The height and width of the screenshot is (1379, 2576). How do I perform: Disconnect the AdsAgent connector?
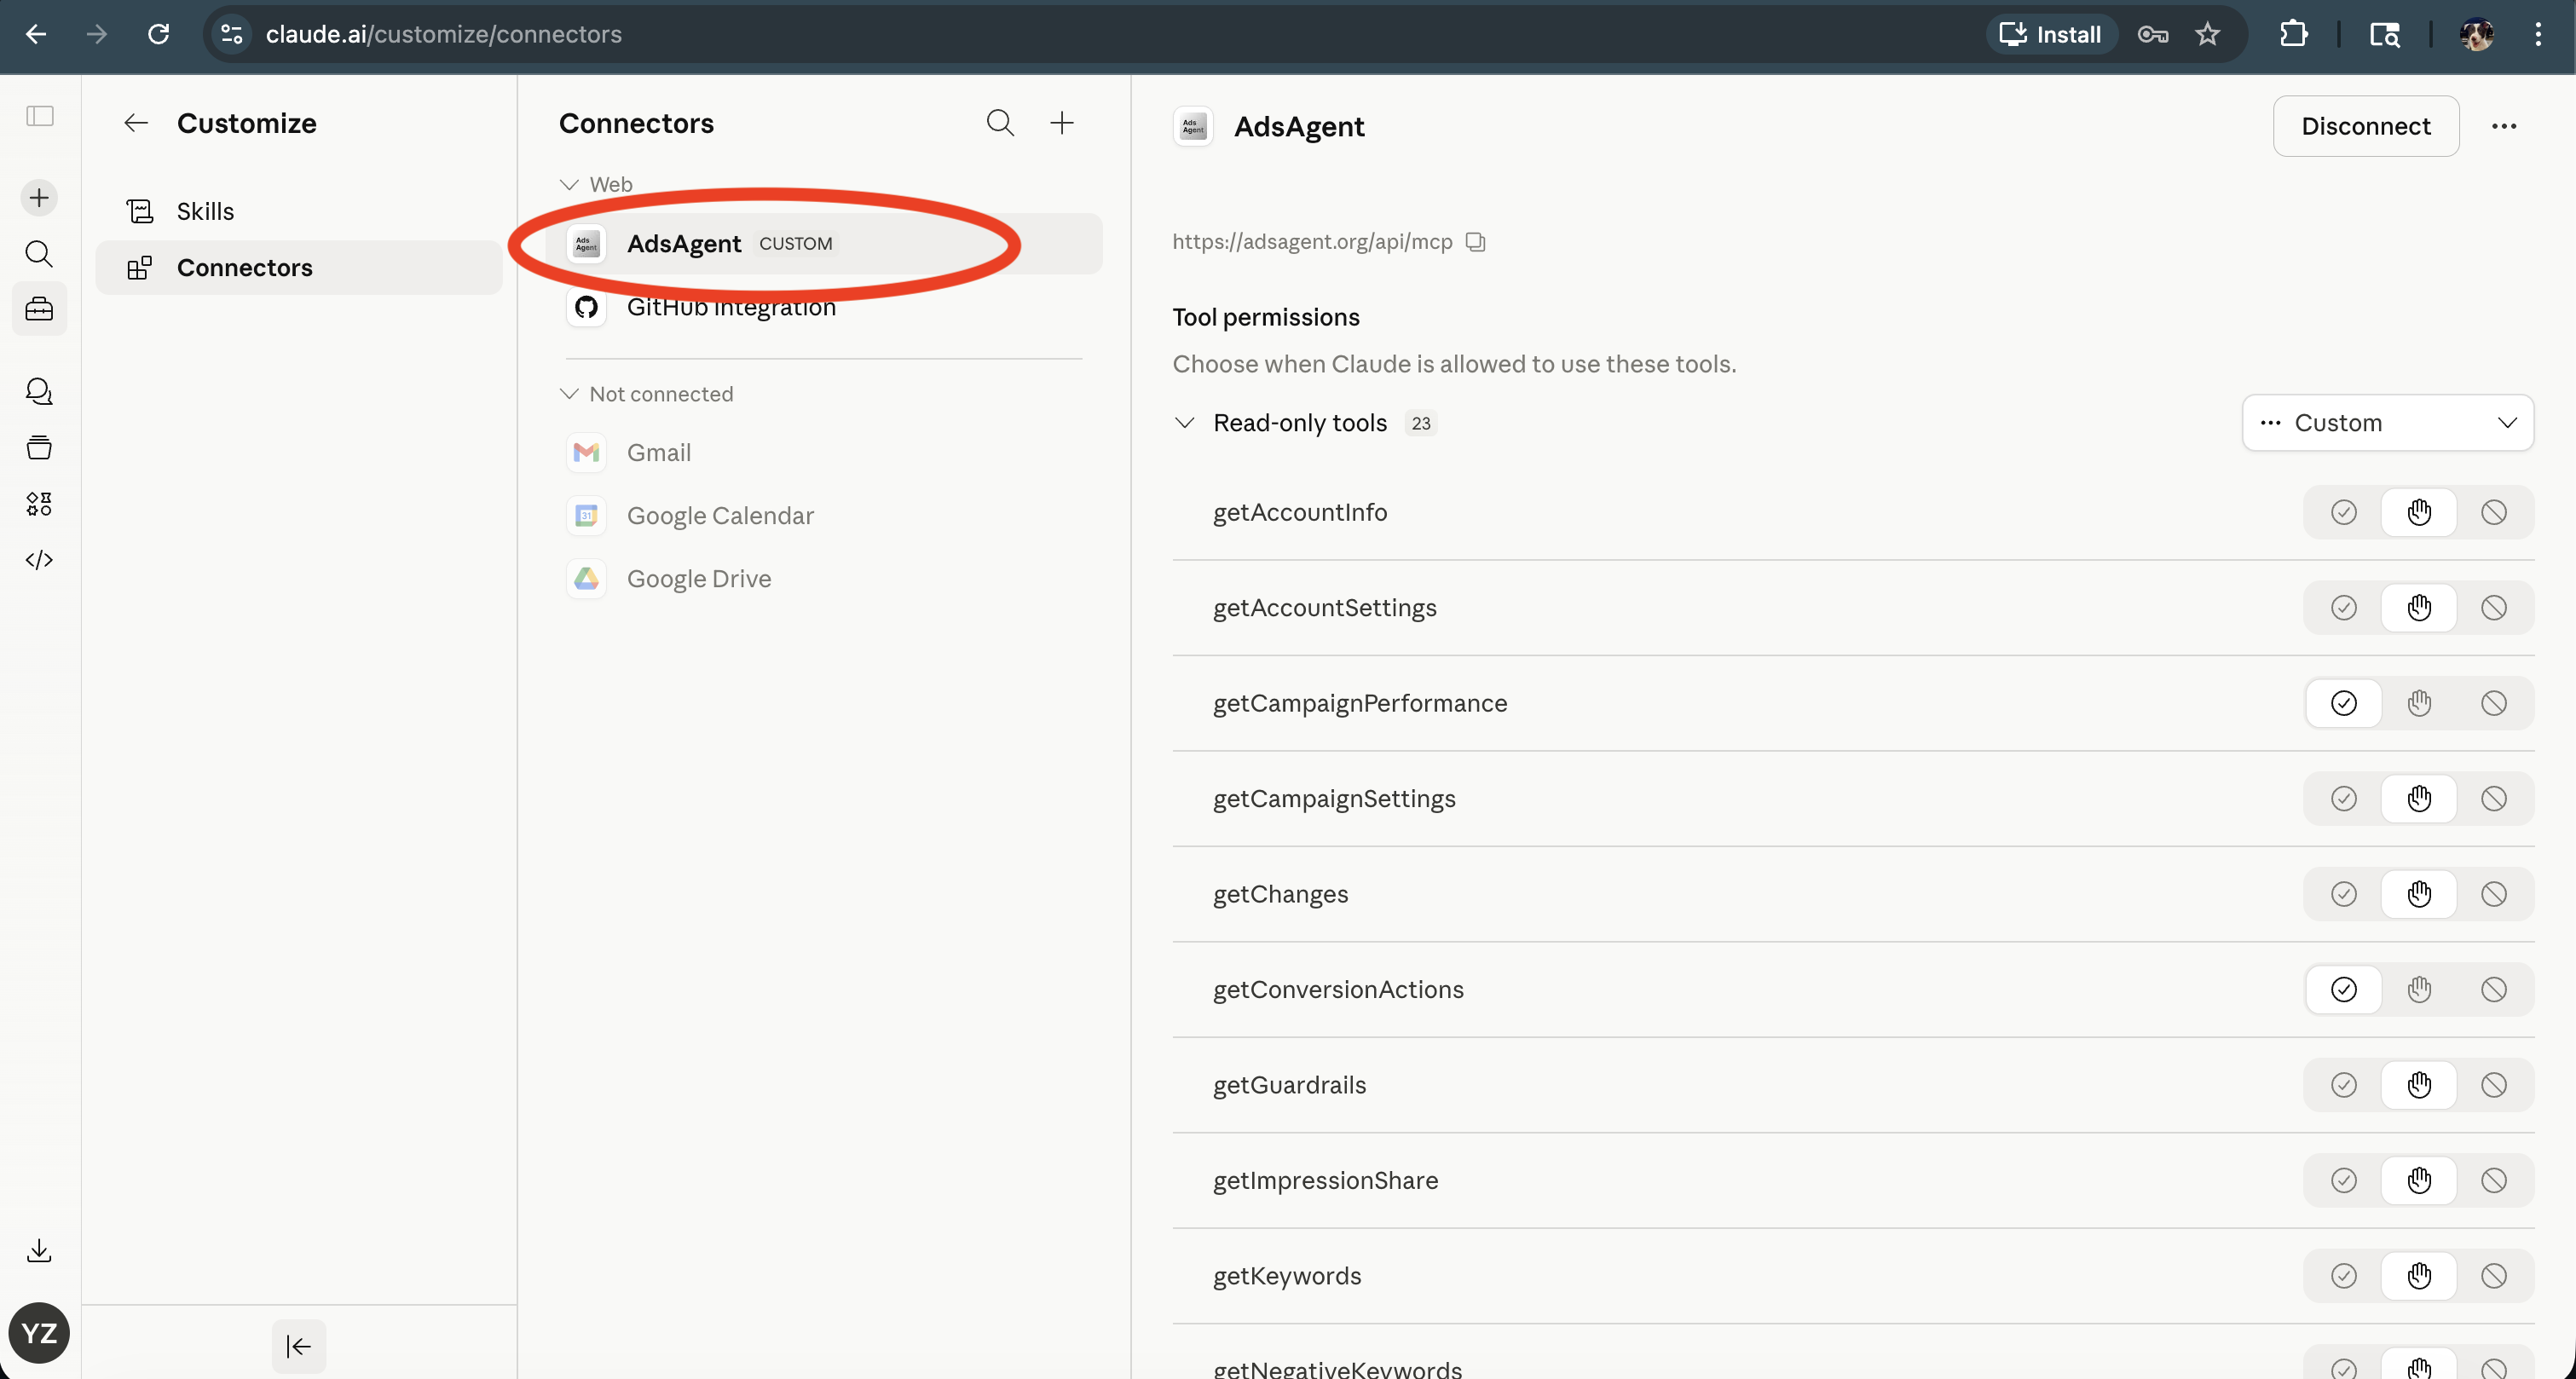click(x=2366, y=126)
